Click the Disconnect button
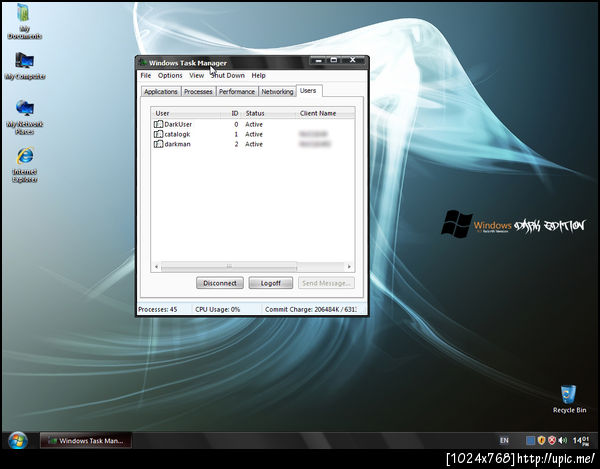Screen dimensions: 600x469 (x=220, y=283)
